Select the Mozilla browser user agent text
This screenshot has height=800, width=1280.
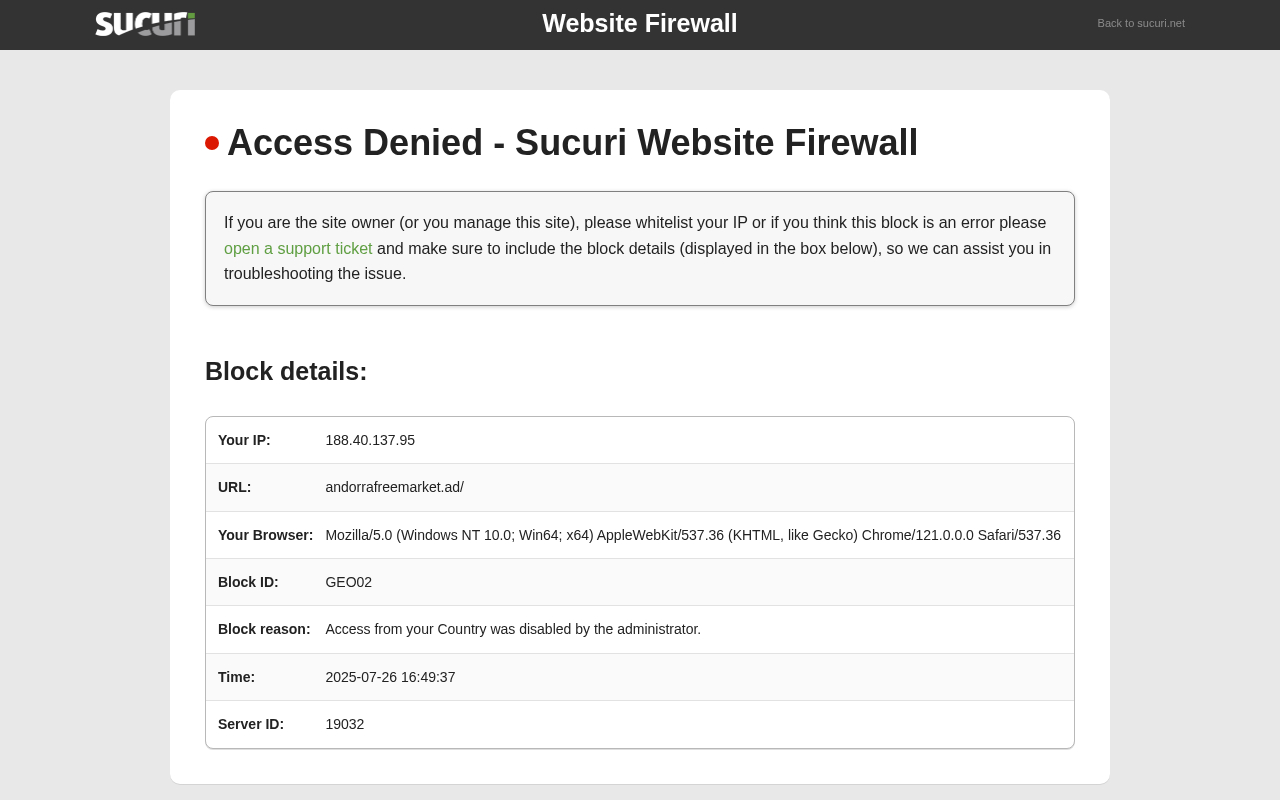(693, 535)
